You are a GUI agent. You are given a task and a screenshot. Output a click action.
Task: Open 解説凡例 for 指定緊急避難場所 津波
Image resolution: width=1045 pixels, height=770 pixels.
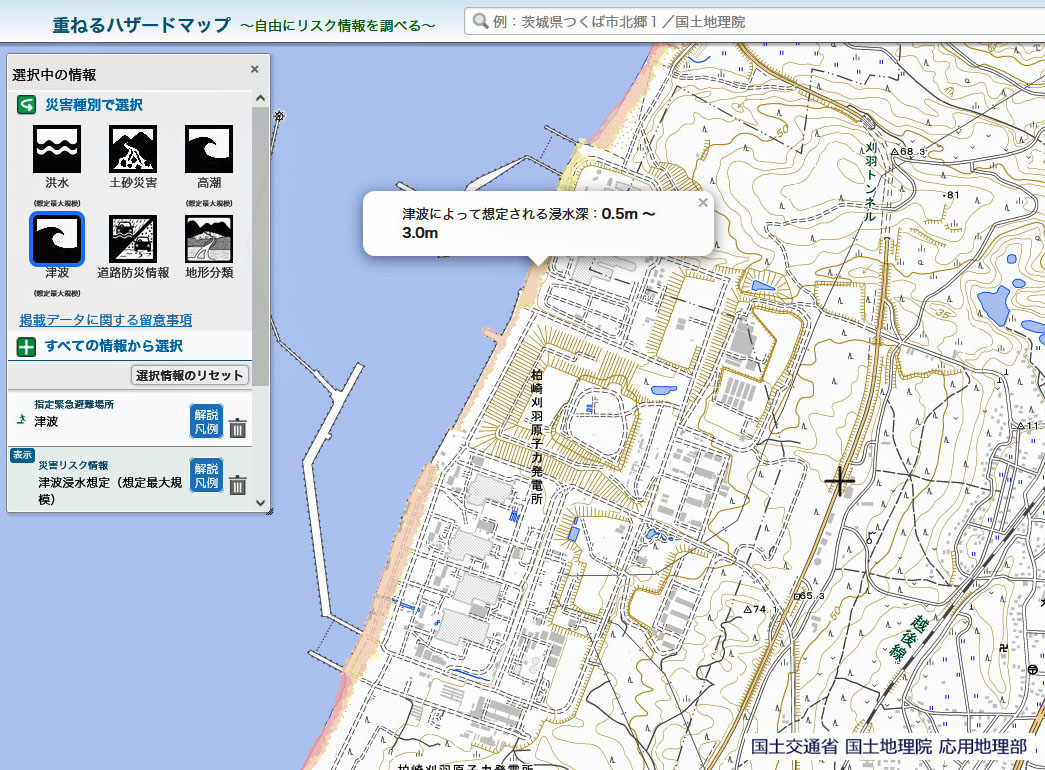pos(206,421)
